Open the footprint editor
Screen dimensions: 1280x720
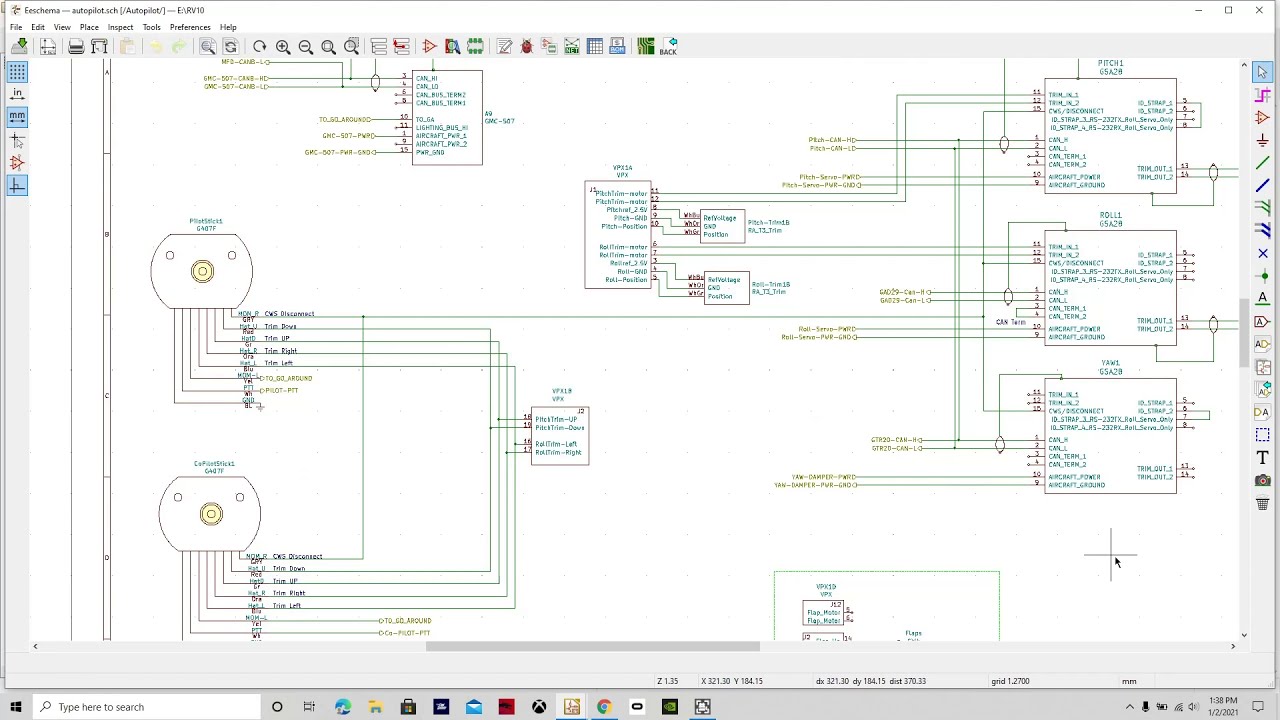point(475,46)
